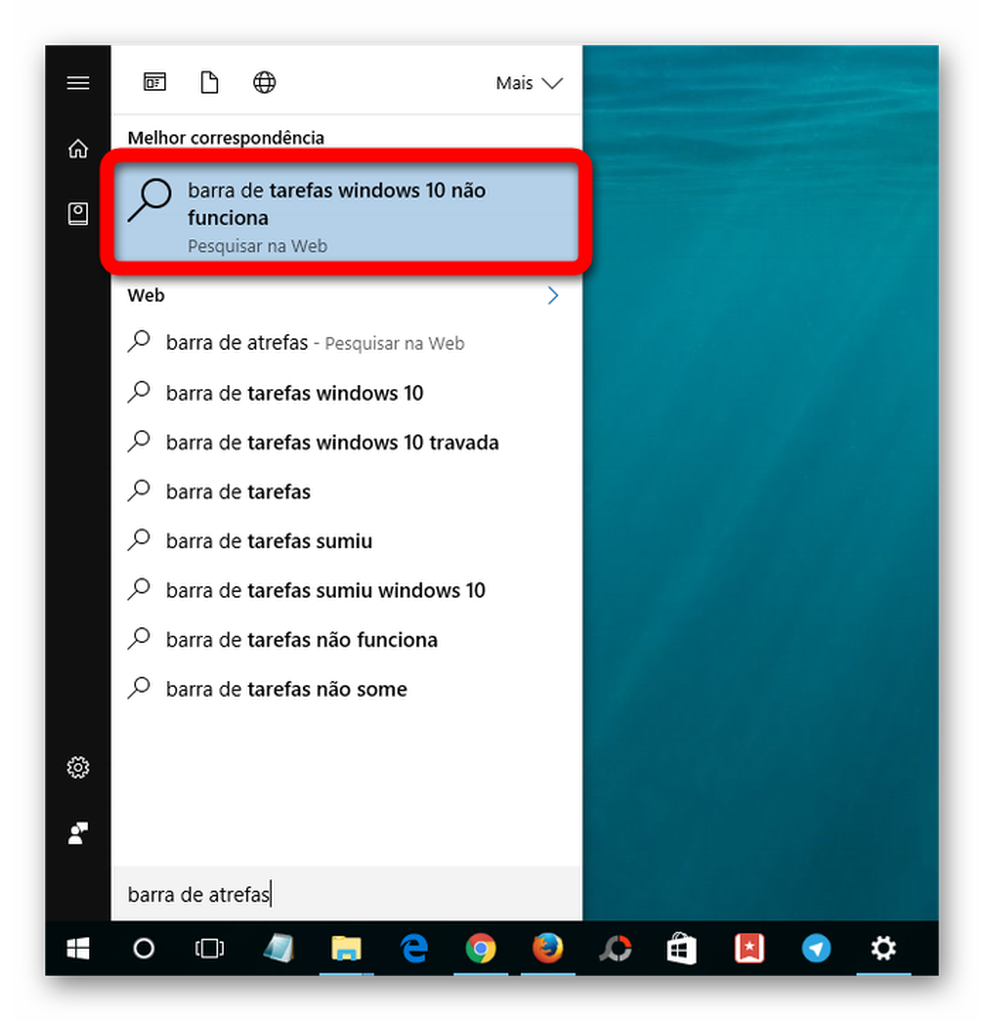Open the Settings gear in Cortana sidebar
The image size is (984, 1021).
click(x=78, y=768)
